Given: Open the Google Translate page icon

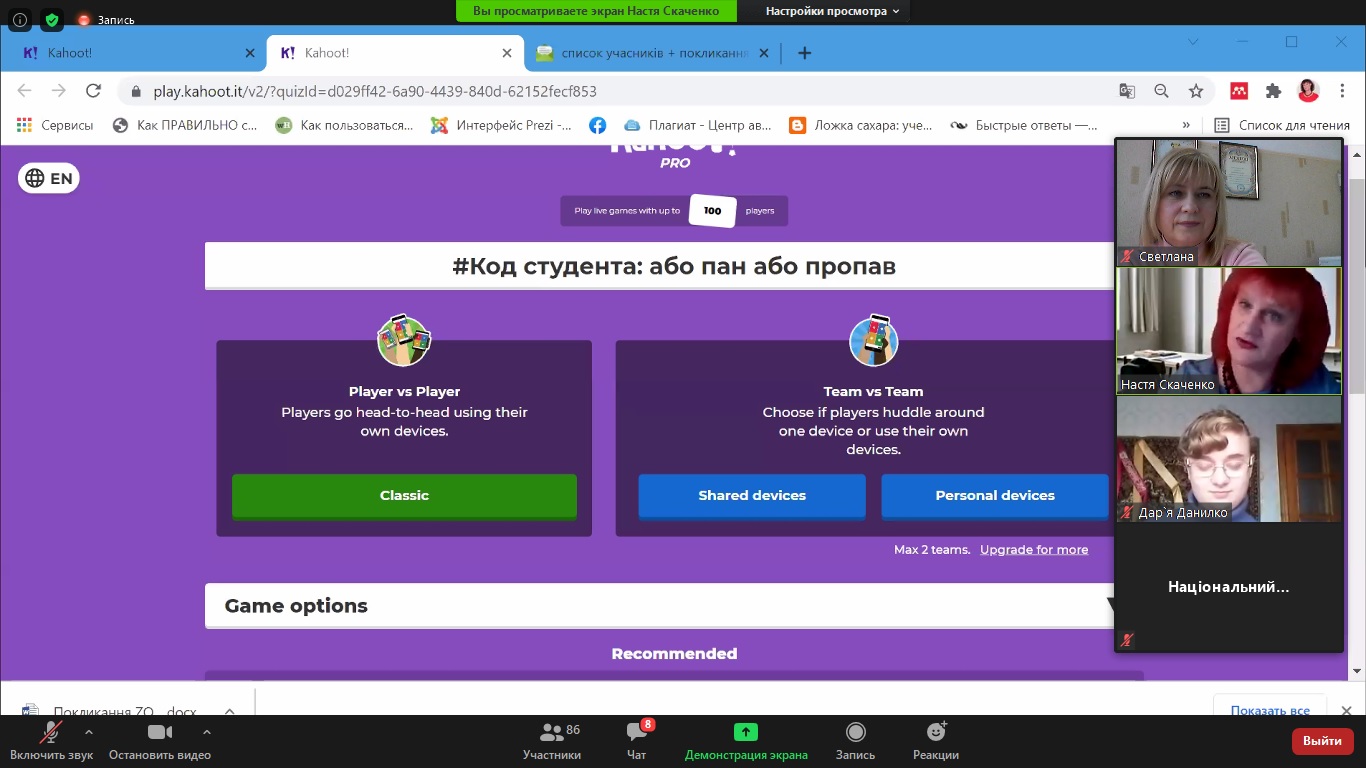Looking at the screenshot, I should 1127,91.
